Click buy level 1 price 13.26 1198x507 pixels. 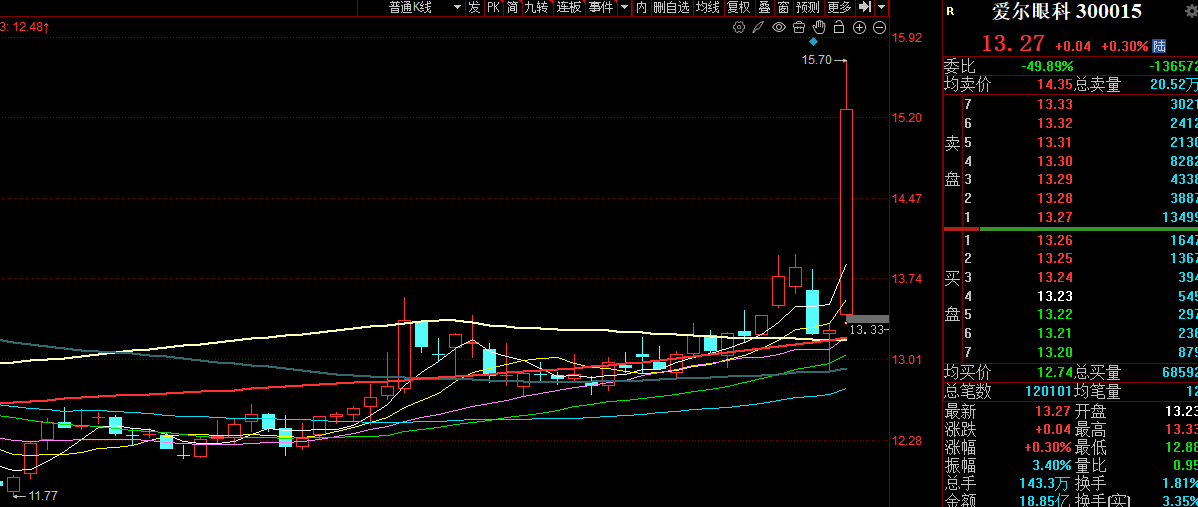click(1053, 241)
